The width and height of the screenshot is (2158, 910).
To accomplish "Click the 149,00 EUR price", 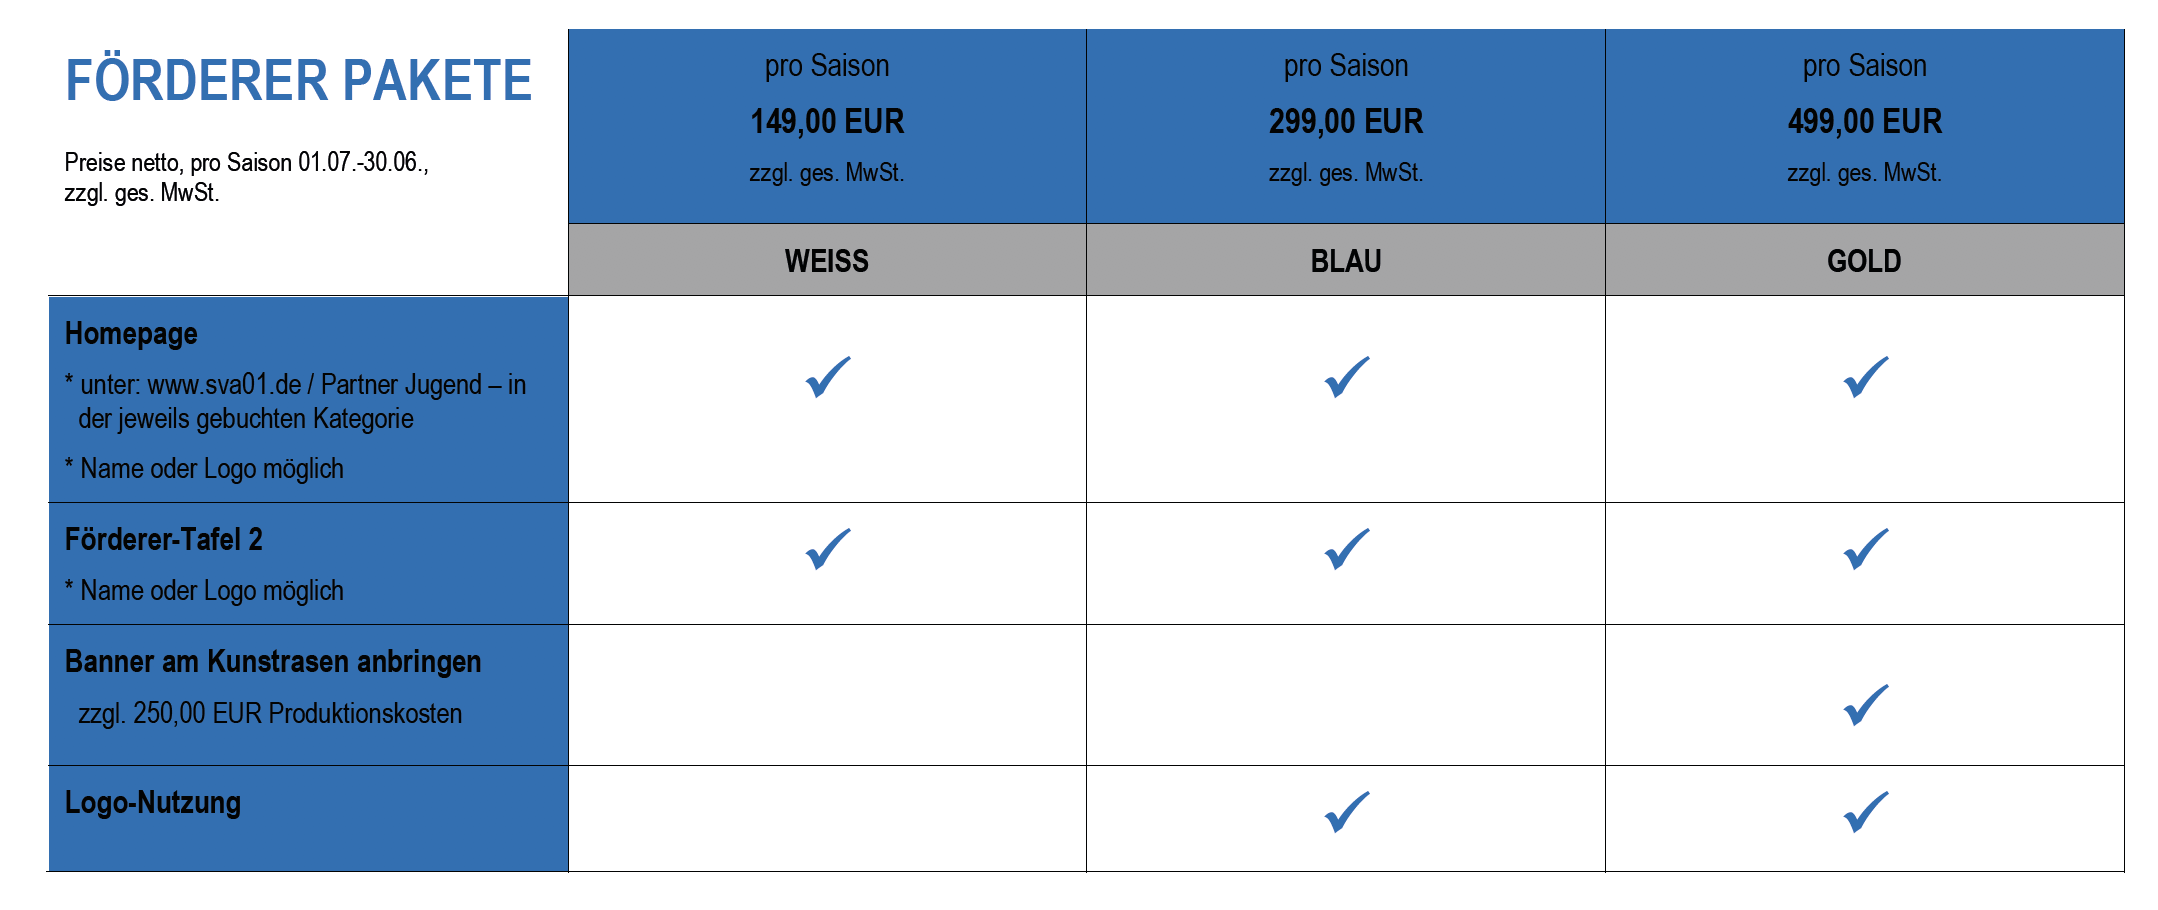I will click(x=827, y=122).
